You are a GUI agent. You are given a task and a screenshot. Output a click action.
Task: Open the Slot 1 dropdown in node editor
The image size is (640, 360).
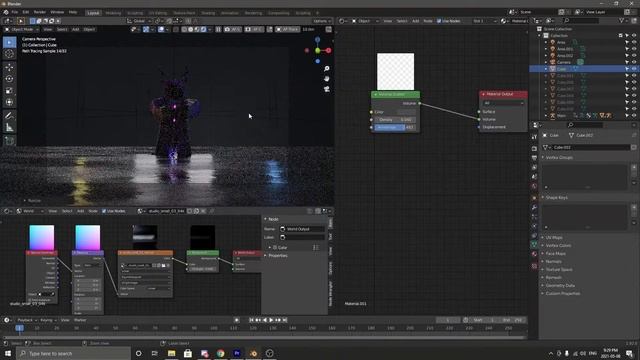[x=485, y=21]
